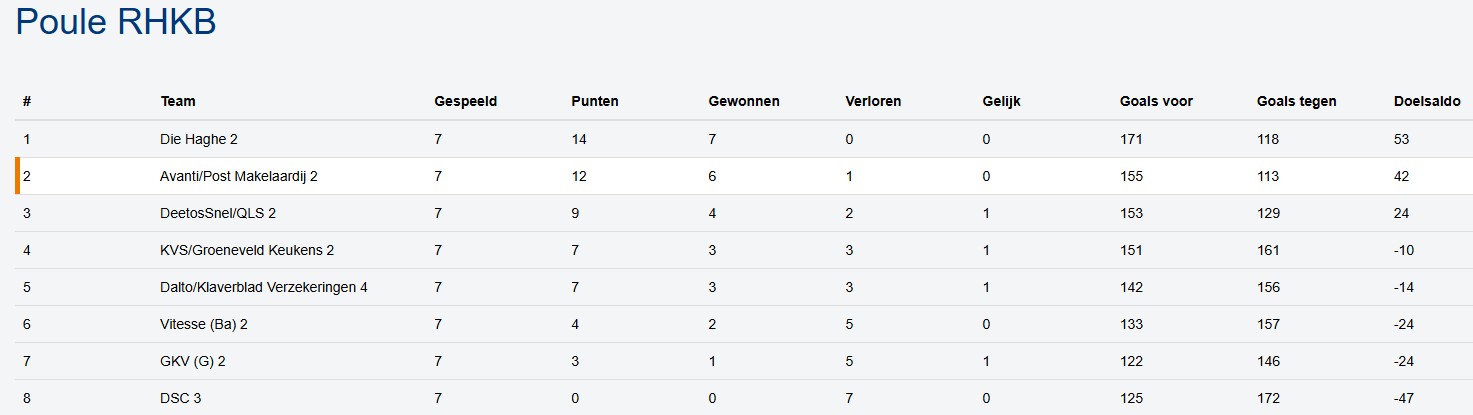The image size is (1473, 415).
Task: Click the orange marker on row 2
Action: (x=18, y=176)
